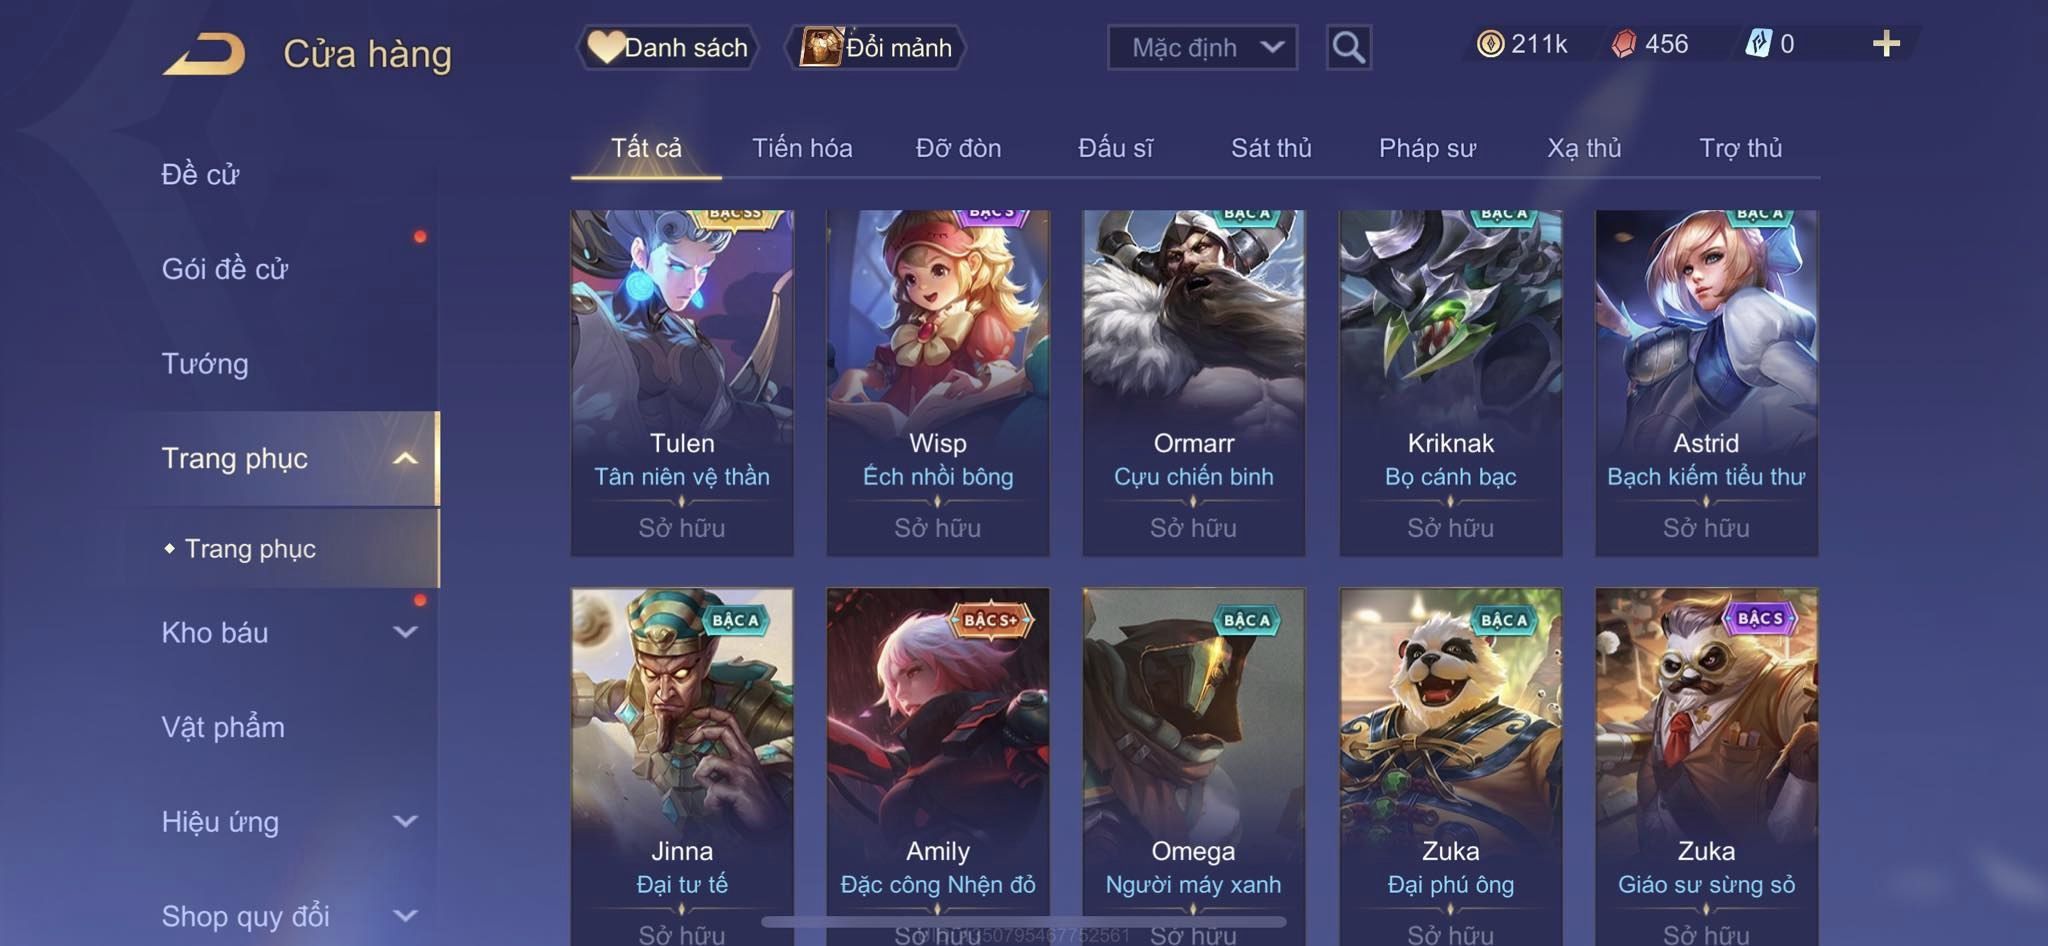The image size is (2048, 946).
Task: Switch to the Sát thủ tab
Action: click(x=1270, y=148)
